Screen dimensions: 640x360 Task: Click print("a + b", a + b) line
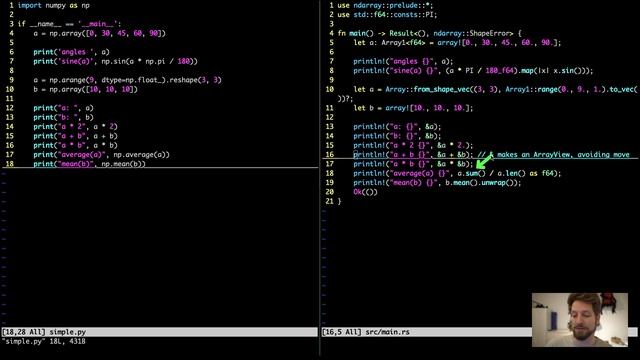(76, 136)
